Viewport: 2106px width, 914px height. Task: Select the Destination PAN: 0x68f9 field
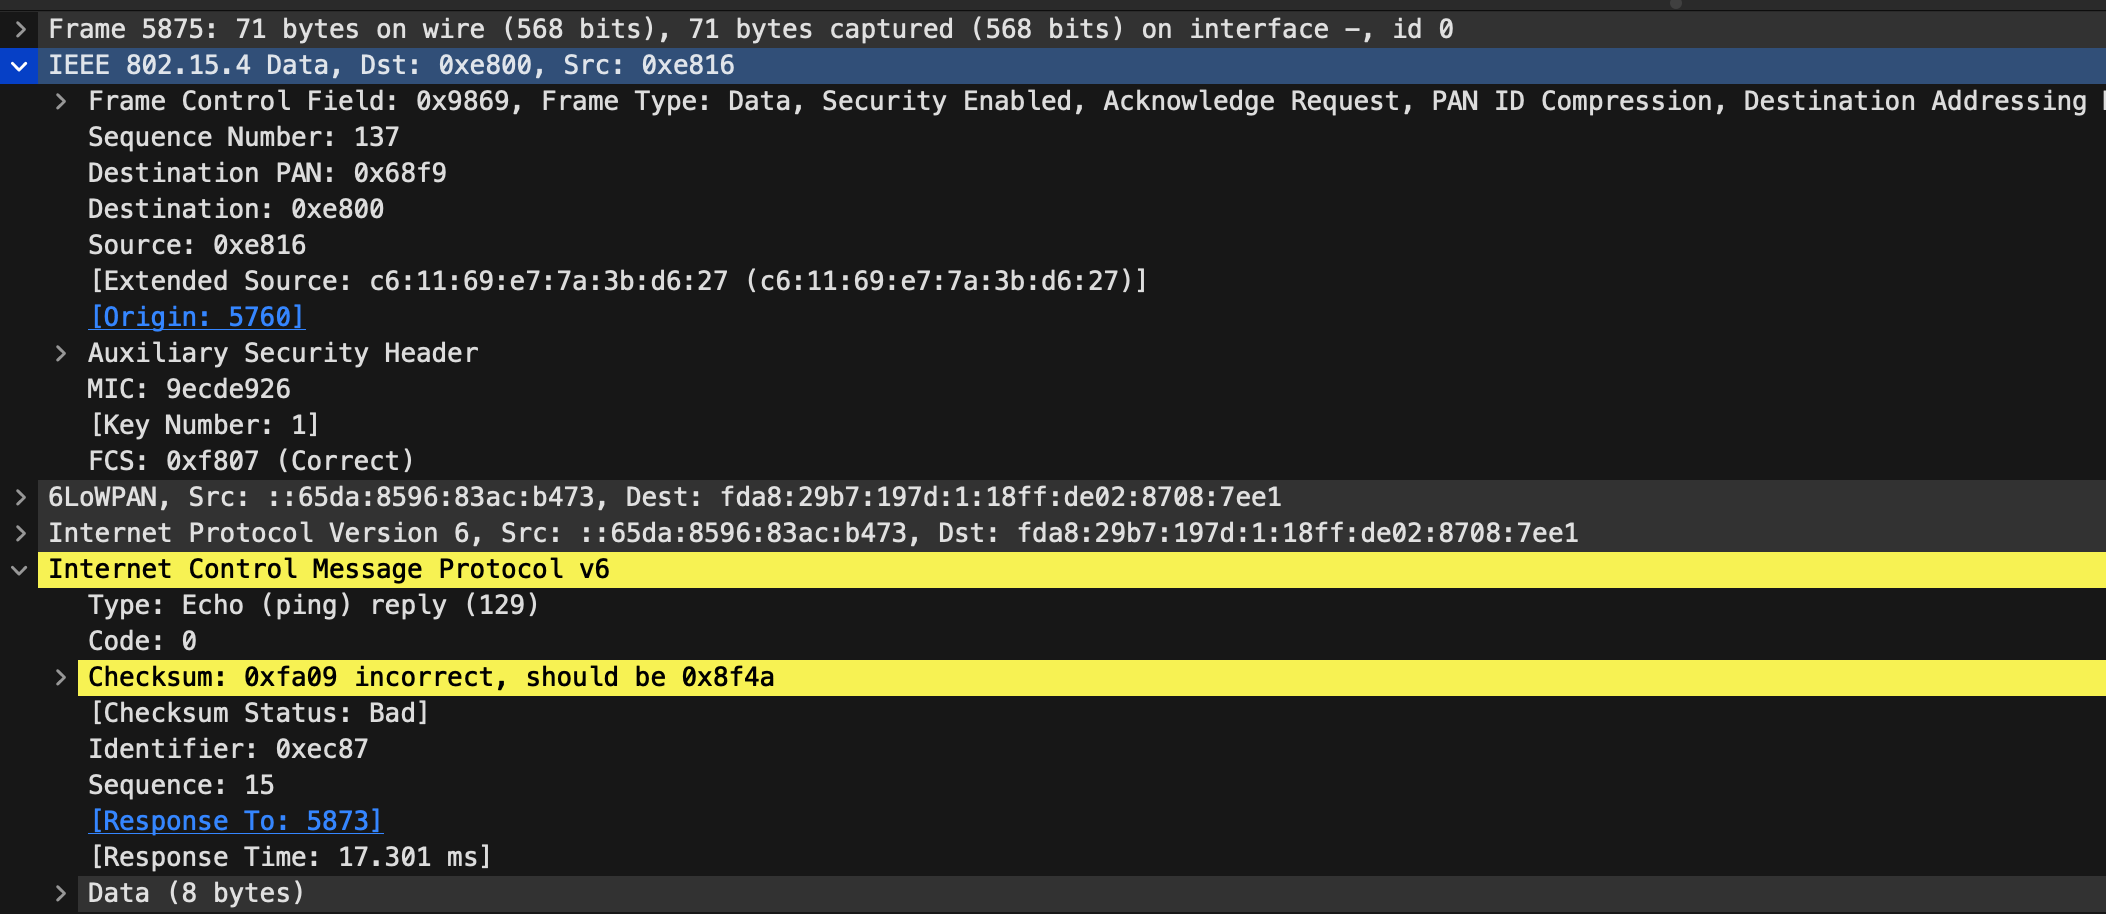[268, 172]
